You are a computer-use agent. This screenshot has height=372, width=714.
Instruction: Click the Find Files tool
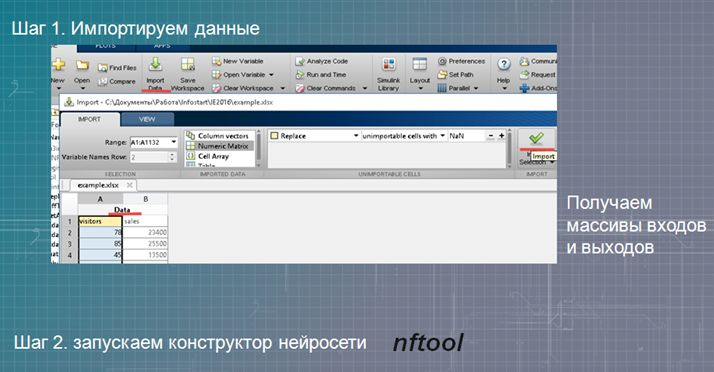click(117, 68)
